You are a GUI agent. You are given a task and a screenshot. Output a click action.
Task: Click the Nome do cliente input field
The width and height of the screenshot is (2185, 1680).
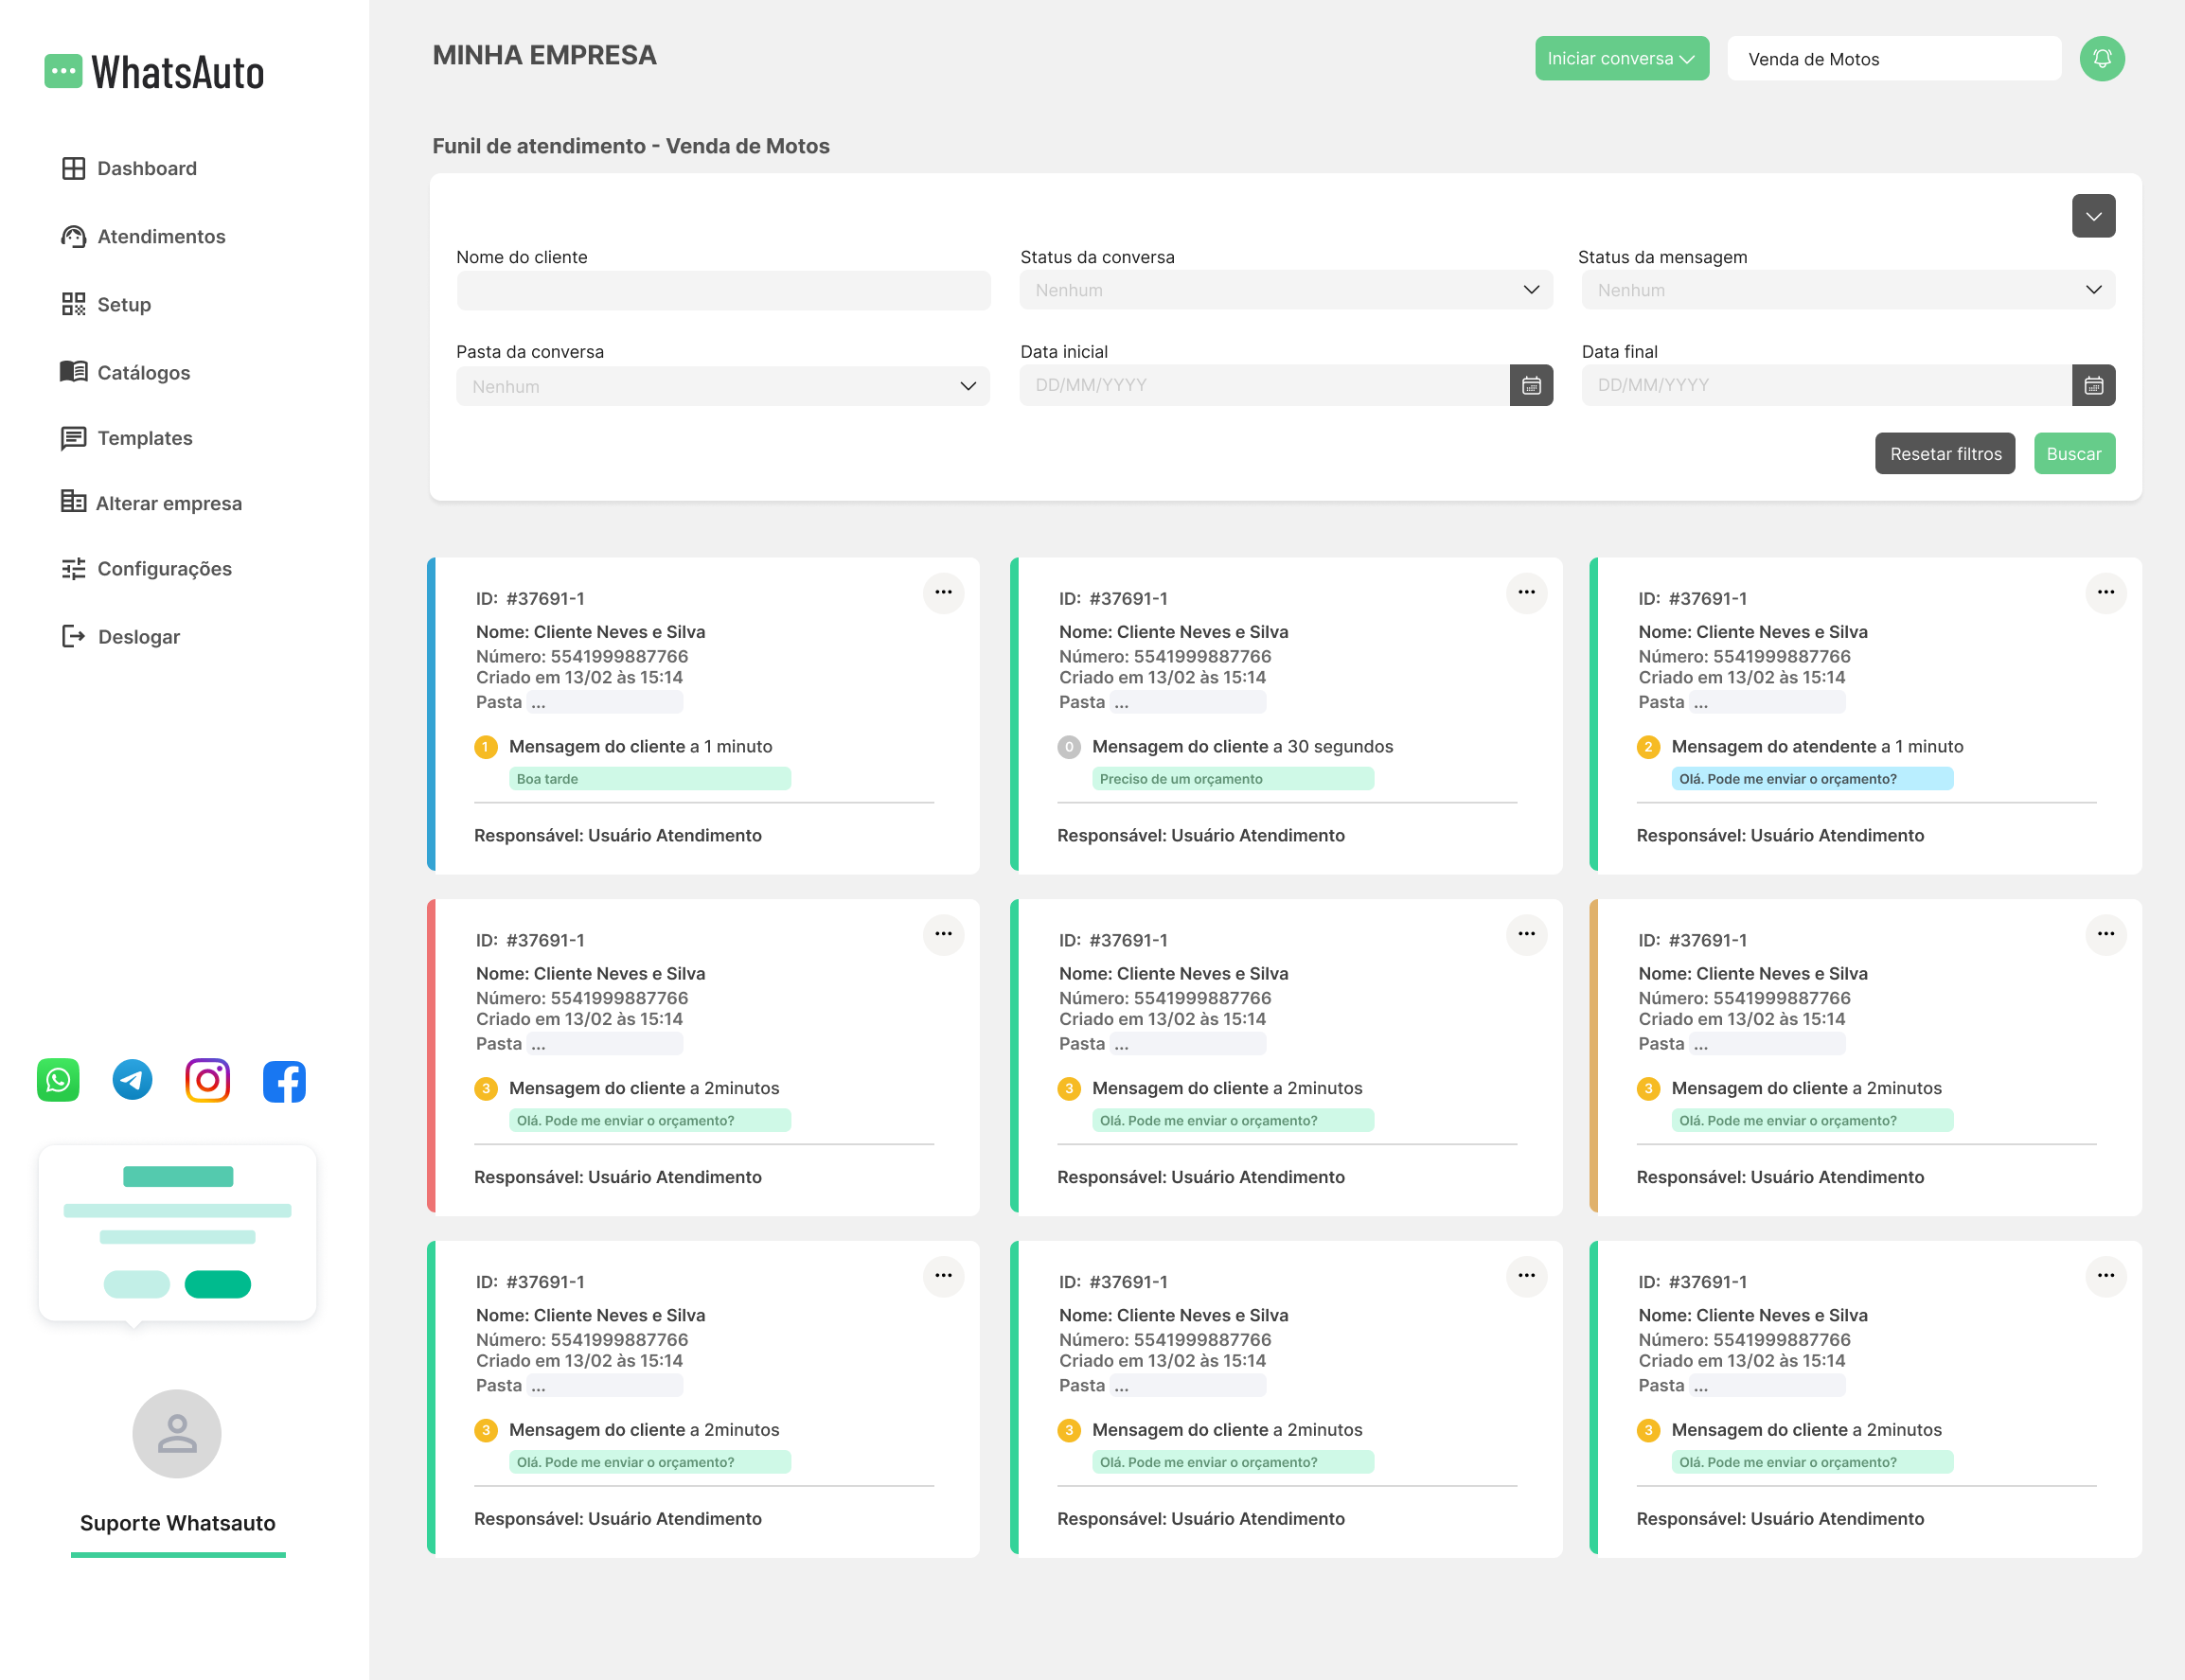point(723,290)
